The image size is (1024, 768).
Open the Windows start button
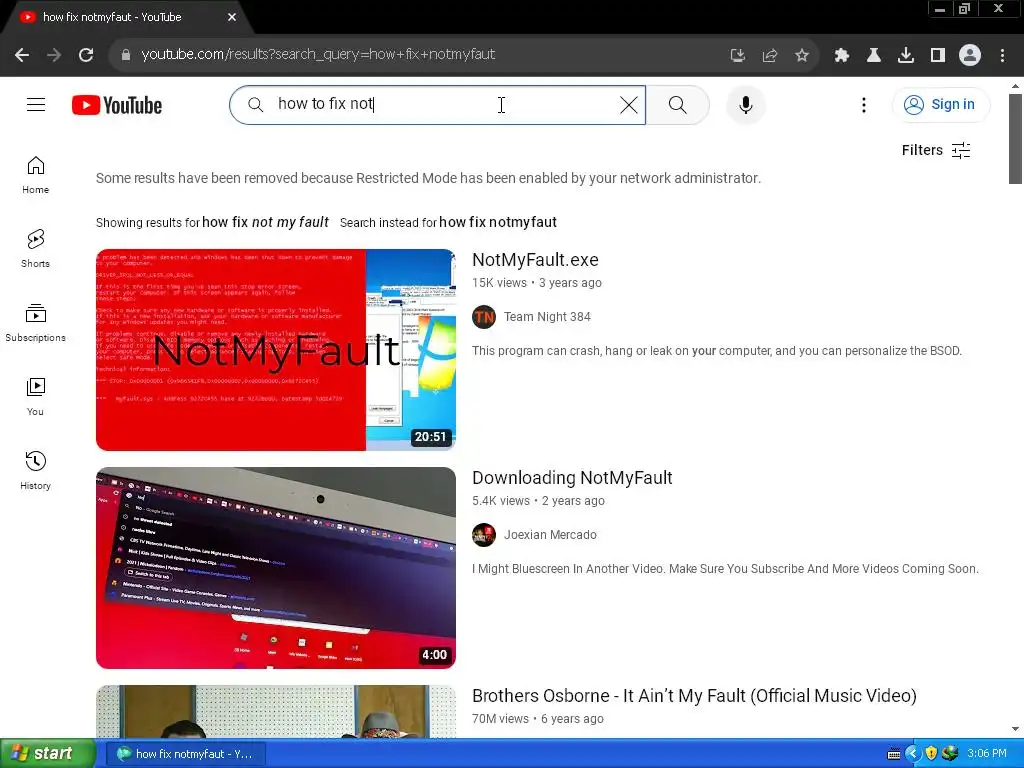pyautogui.click(x=47, y=754)
